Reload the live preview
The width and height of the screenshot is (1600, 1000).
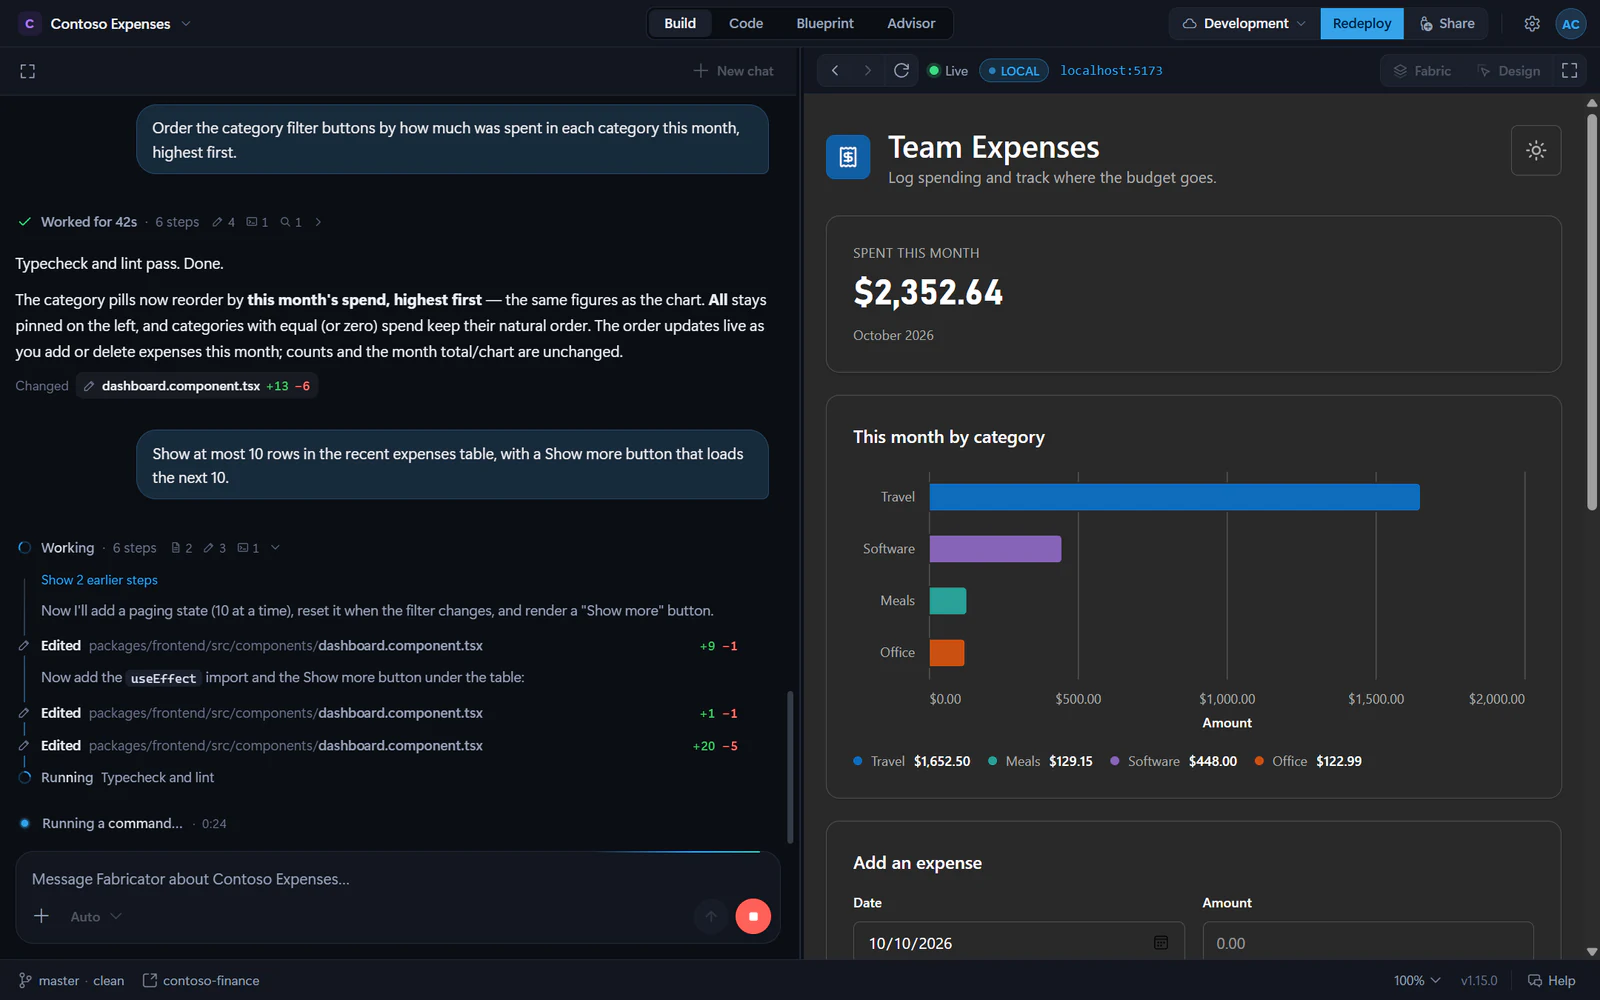[901, 71]
